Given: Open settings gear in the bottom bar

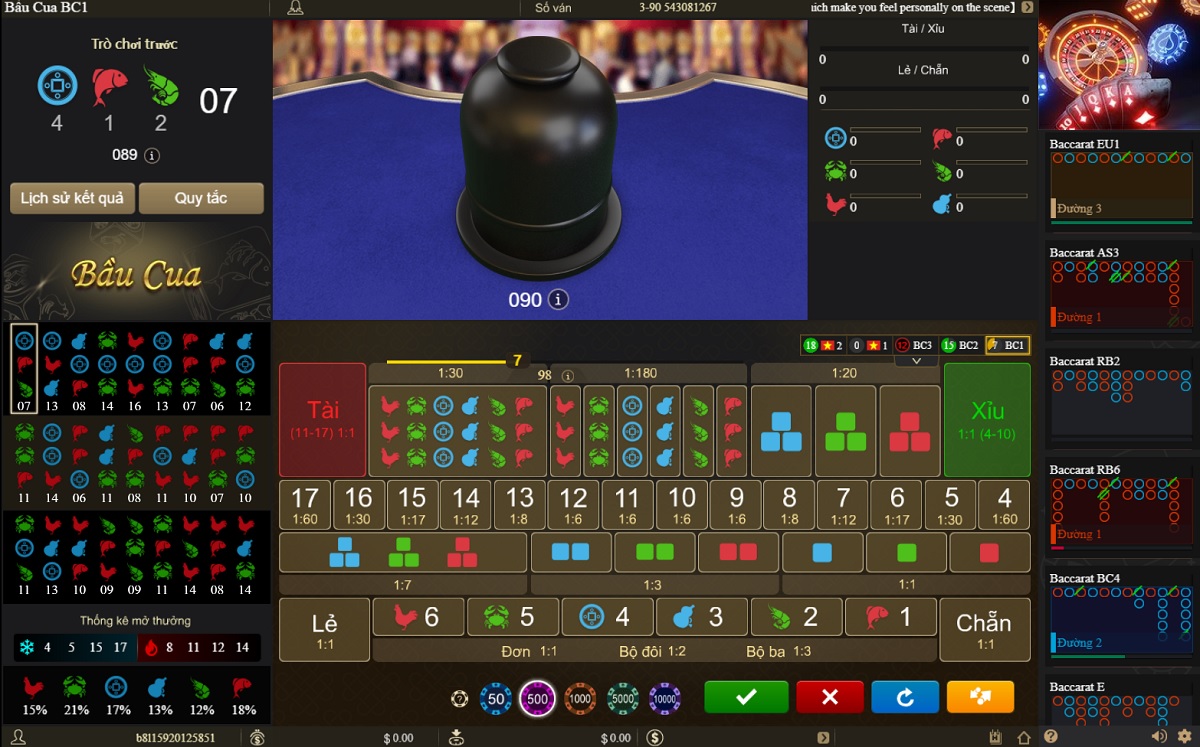Looking at the screenshot, I should tap(1184, 736).
